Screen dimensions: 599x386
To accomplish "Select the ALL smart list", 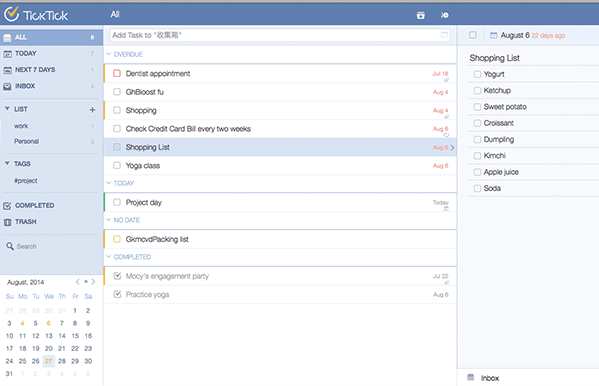I will point(51,37).
